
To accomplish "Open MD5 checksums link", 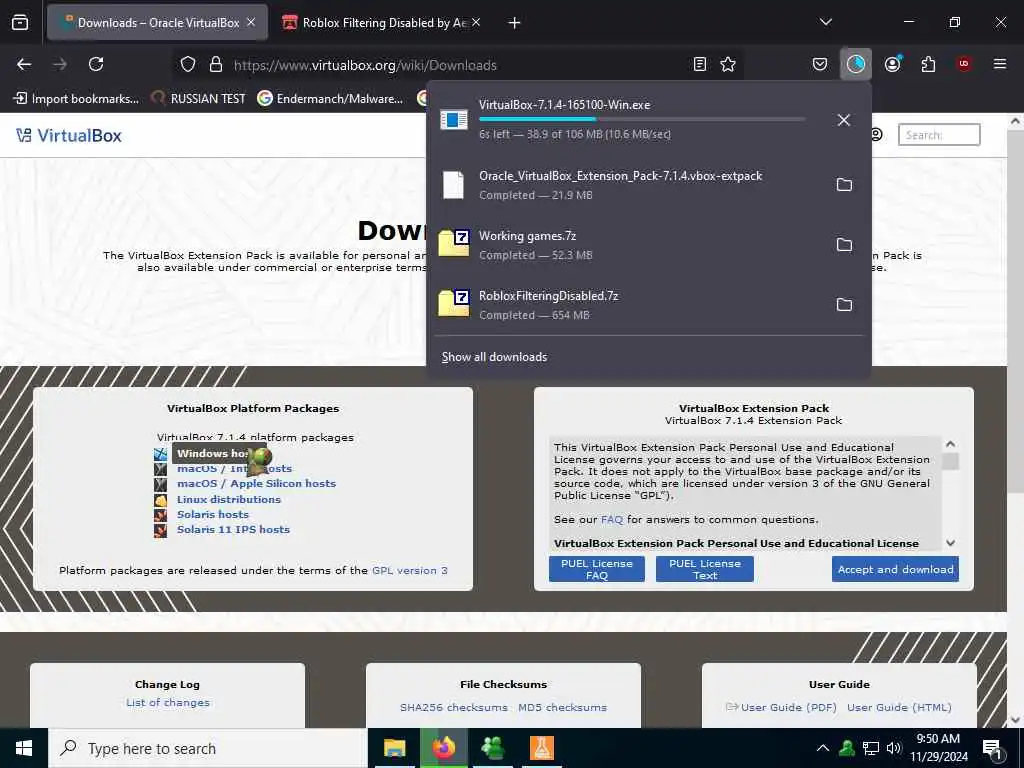I will tap(562, 707).
